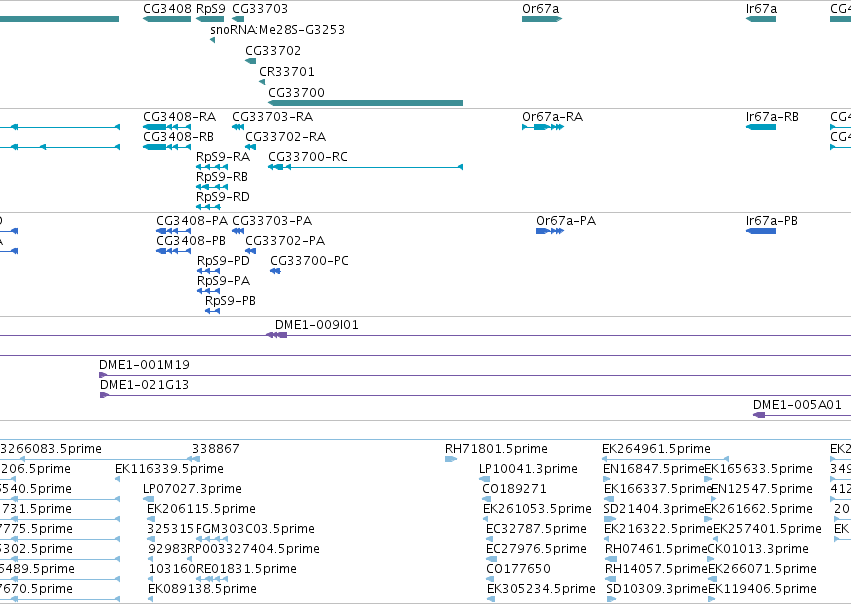
Task: Click the CR33701 small gene glyph
Action: tap(262, 82)
